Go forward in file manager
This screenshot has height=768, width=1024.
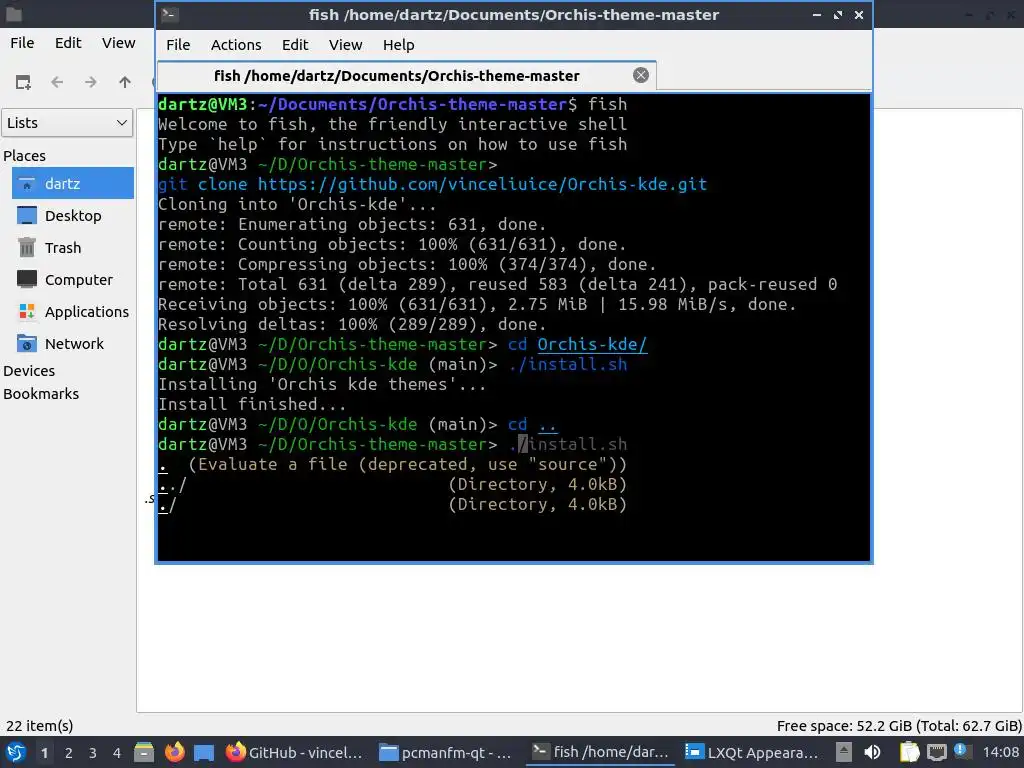pyautogui.click(x=91, y=82)
